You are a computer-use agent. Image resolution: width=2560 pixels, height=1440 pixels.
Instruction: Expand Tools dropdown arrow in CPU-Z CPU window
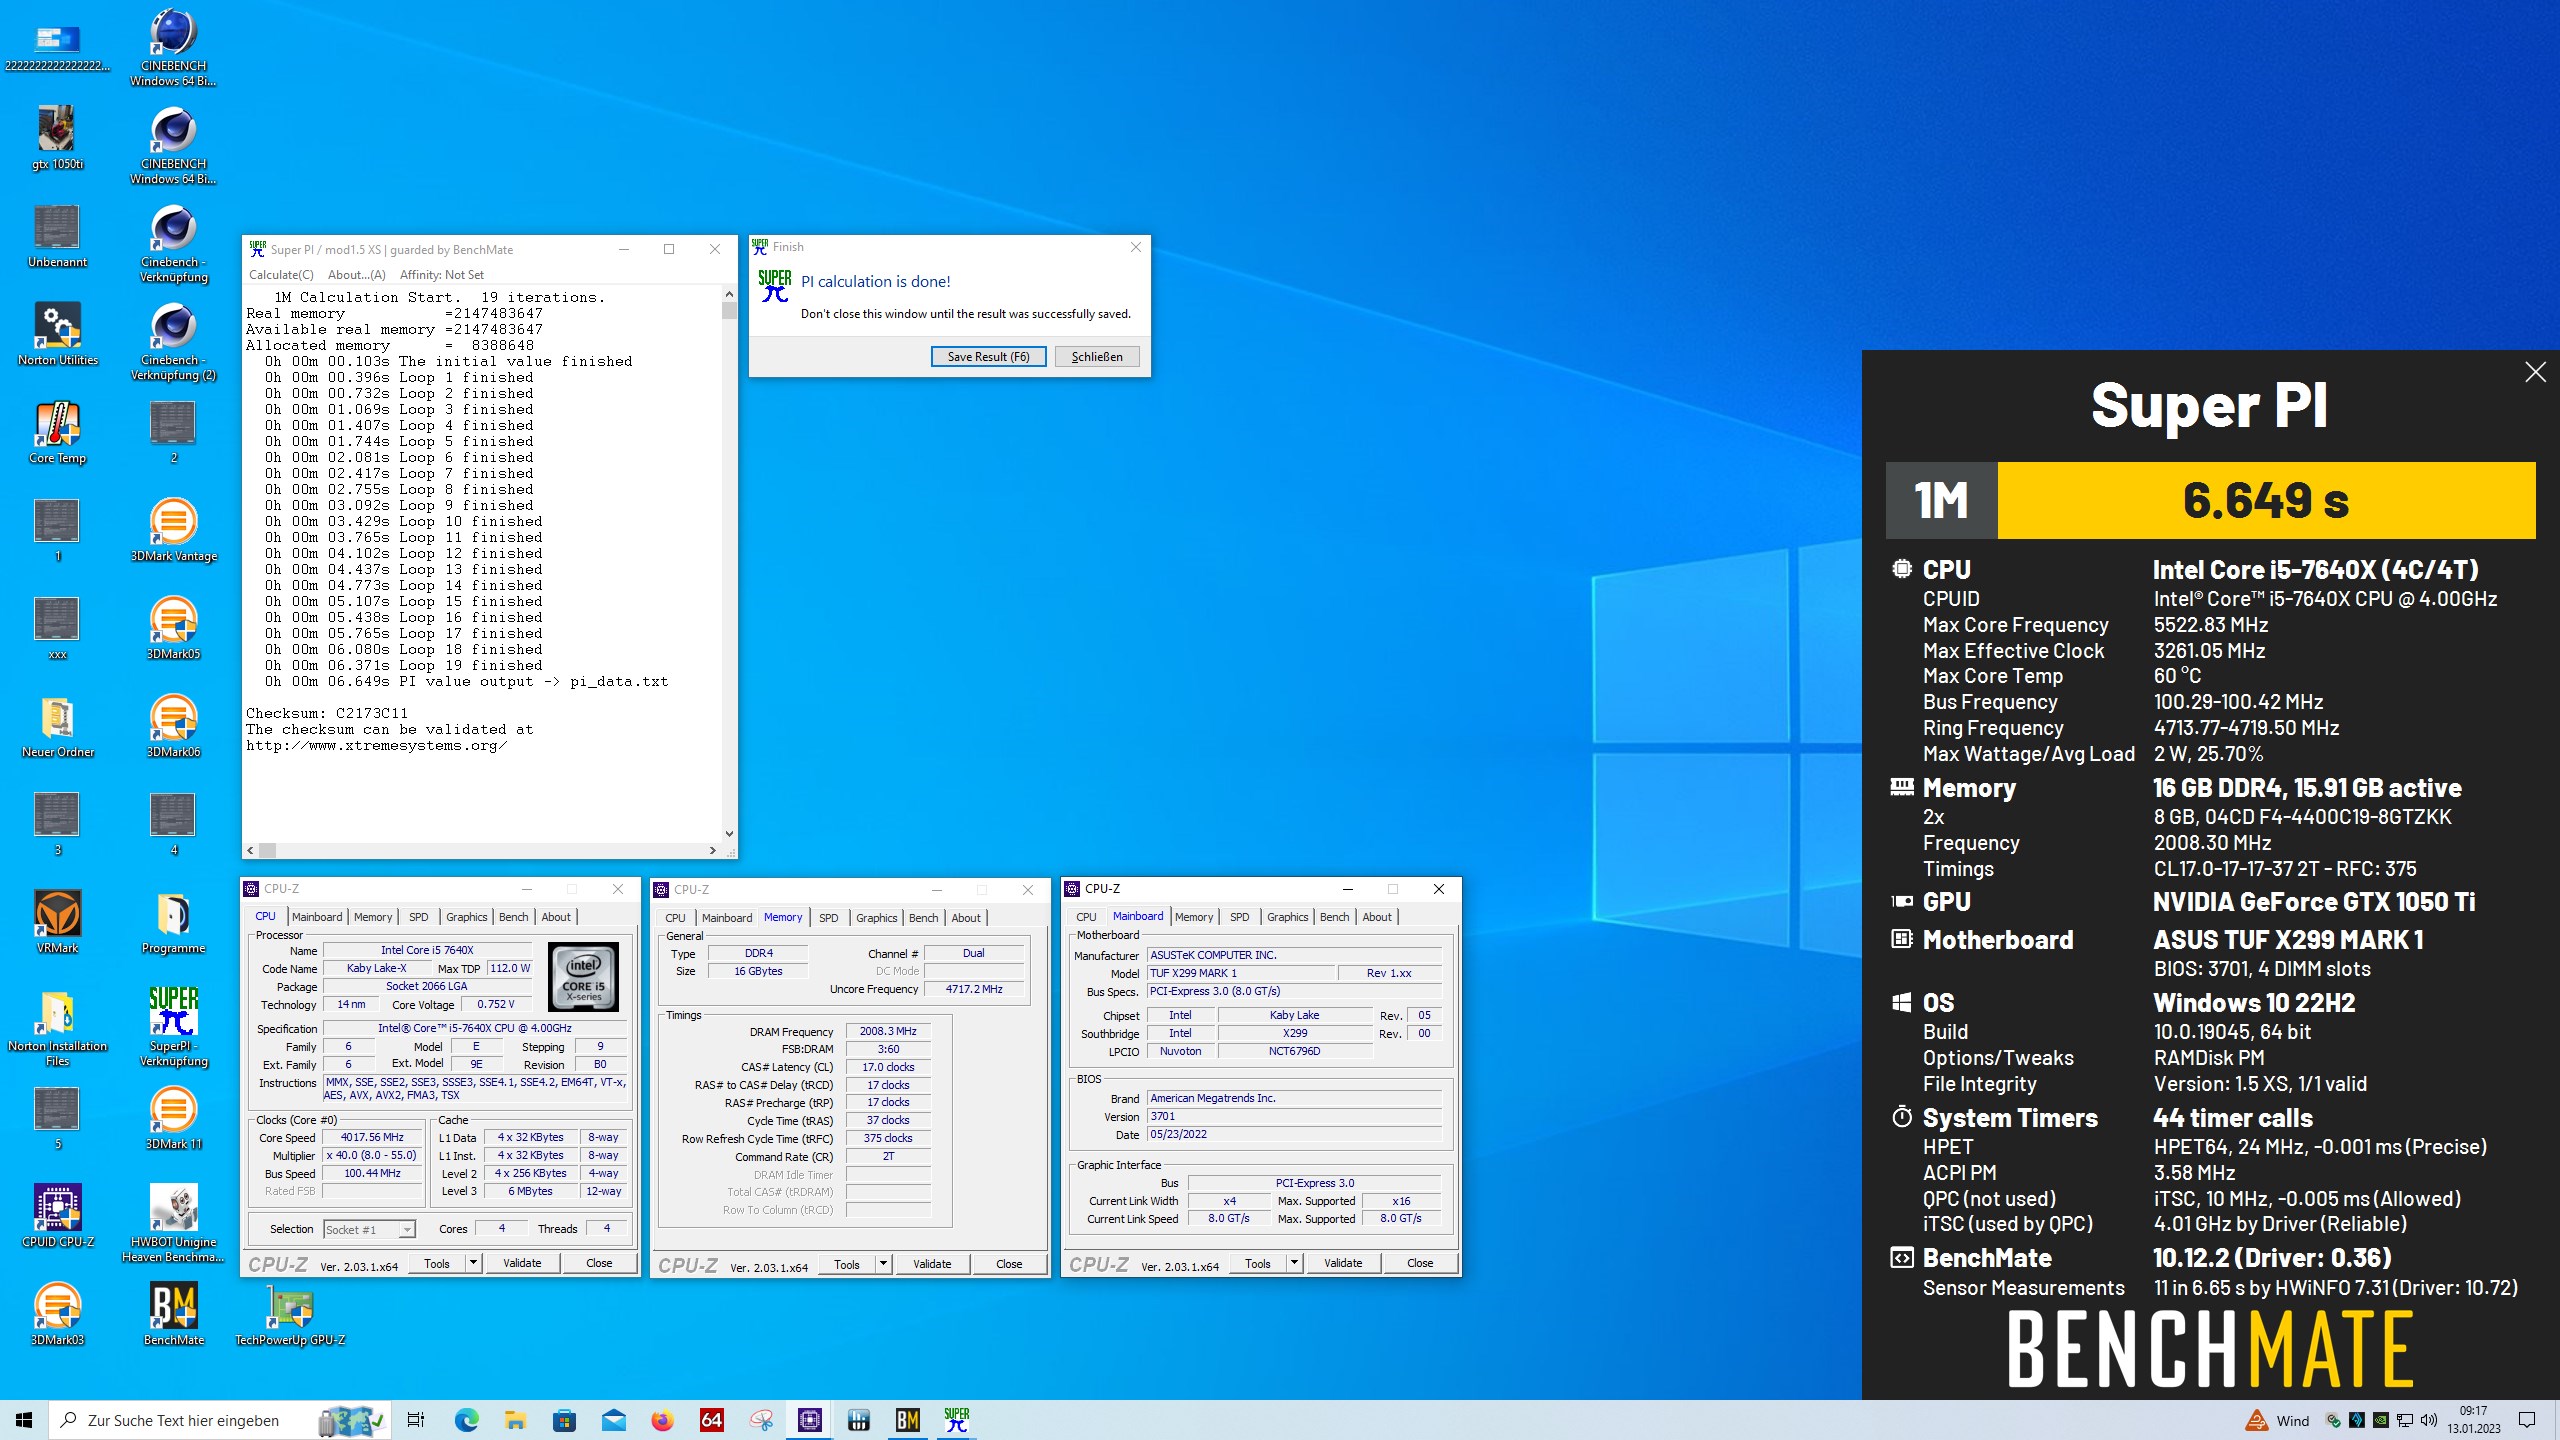[x=473, y=1263]
